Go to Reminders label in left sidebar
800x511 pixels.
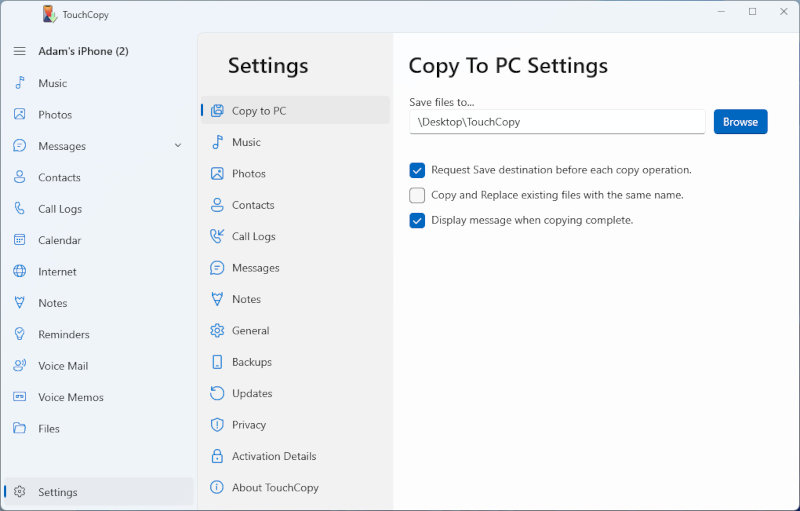pyautogui.click(x=64, y=335)
